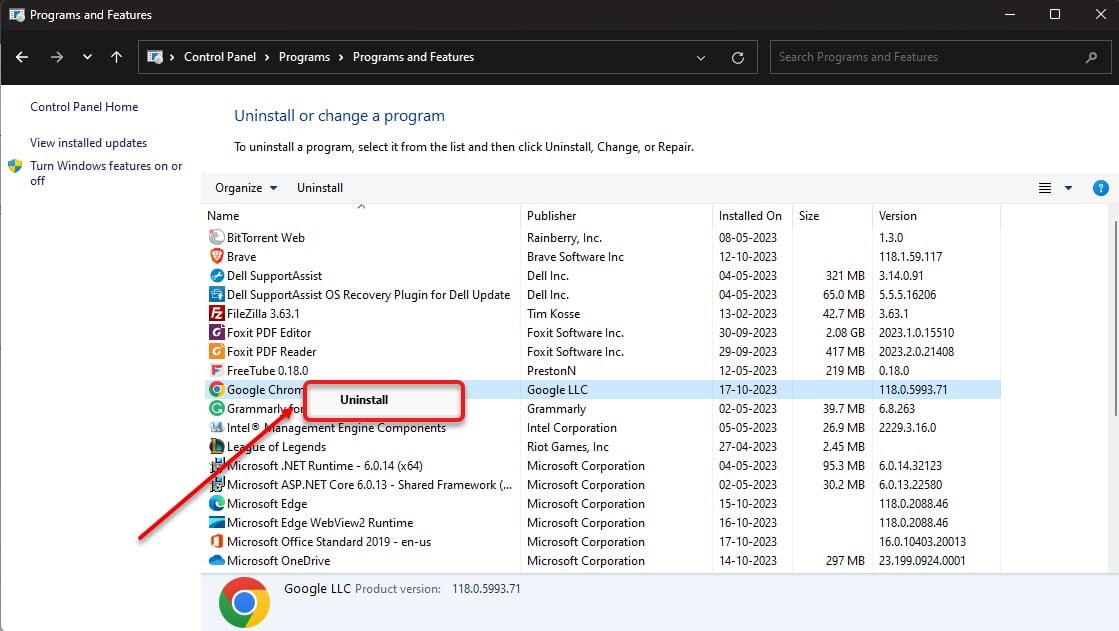Screen dimensions: 1119x631
Task: Click the Intel Corporation publisher cell
Action: tap(572, 428)
